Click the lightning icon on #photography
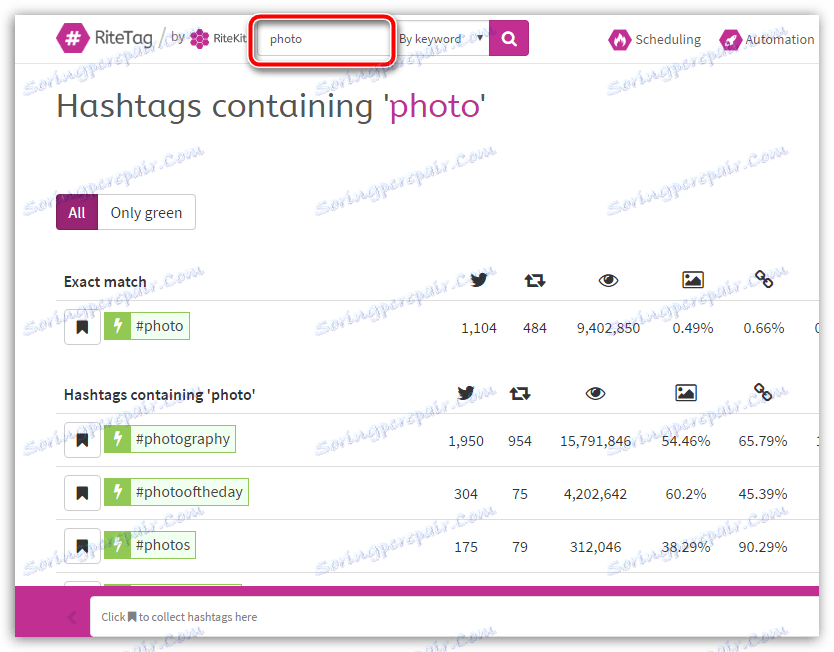 [x=118, y=439]
